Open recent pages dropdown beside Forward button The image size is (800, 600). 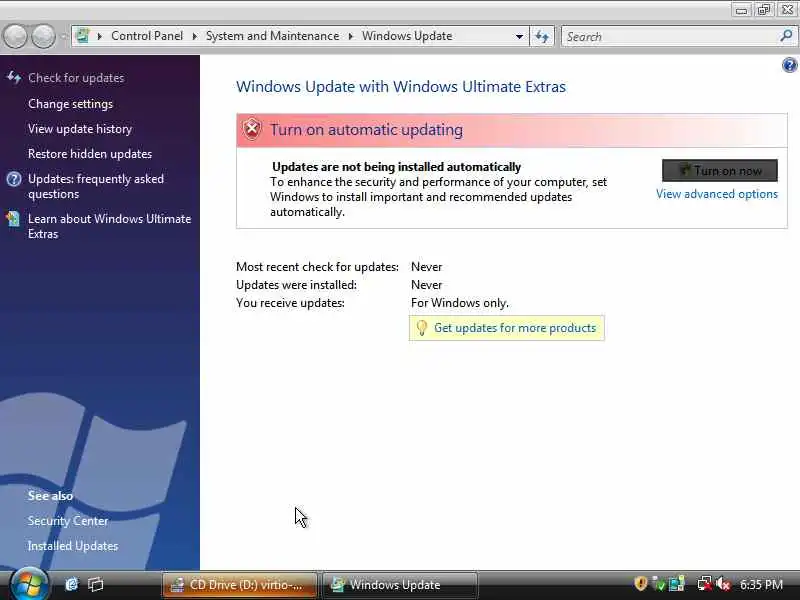click(63, 37)
